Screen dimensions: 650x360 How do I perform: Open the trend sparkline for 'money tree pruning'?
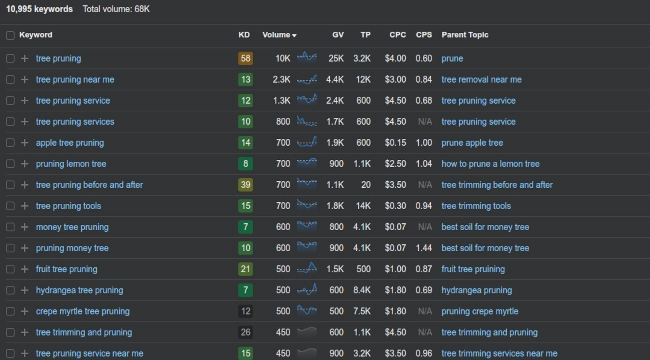tap(307, 226)
